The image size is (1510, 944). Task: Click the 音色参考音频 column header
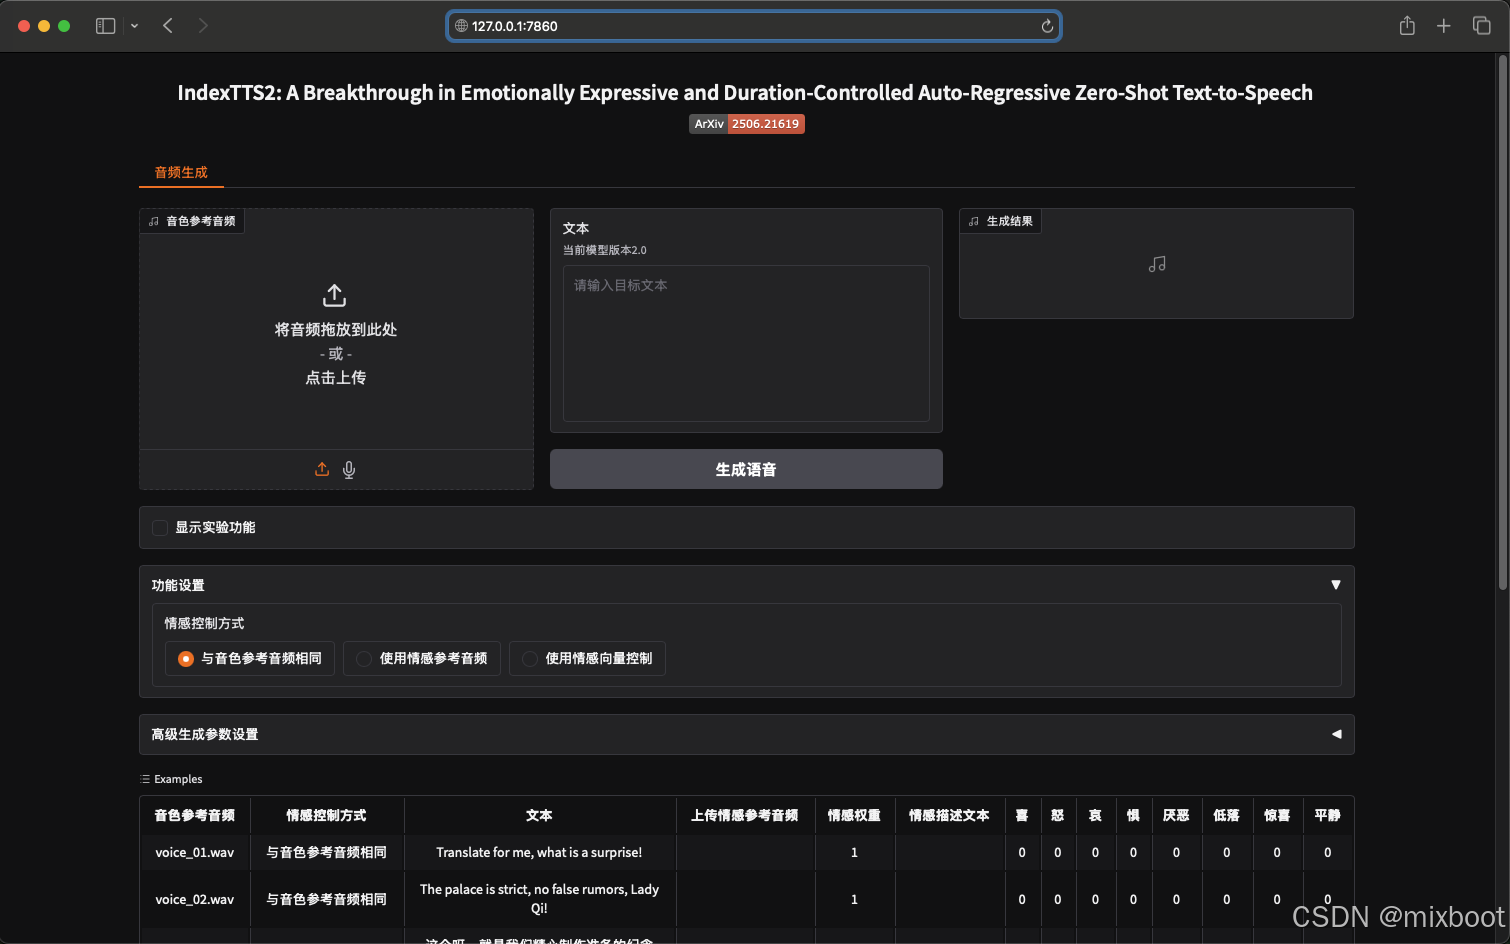click(x=195, y=815)
